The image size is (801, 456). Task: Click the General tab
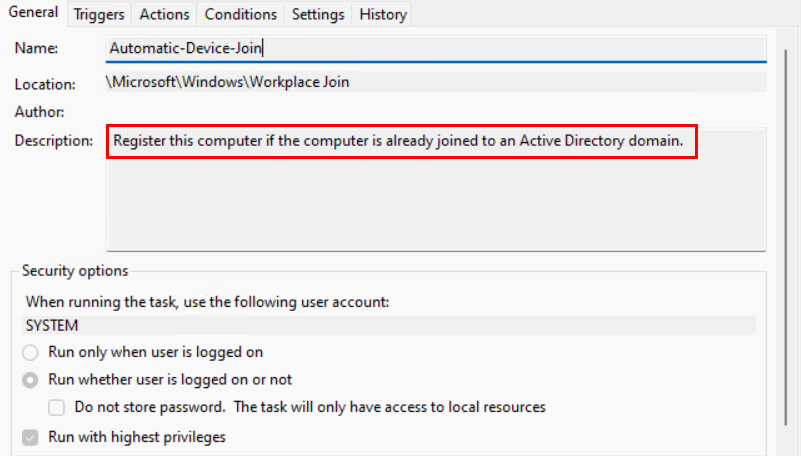tap(33, 13)
